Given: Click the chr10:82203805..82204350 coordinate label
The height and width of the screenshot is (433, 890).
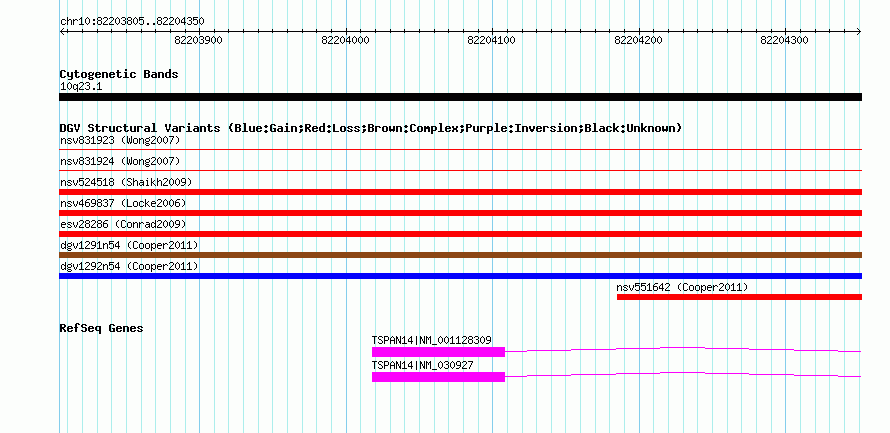Looking at the screenshot, I should [132, 22].
